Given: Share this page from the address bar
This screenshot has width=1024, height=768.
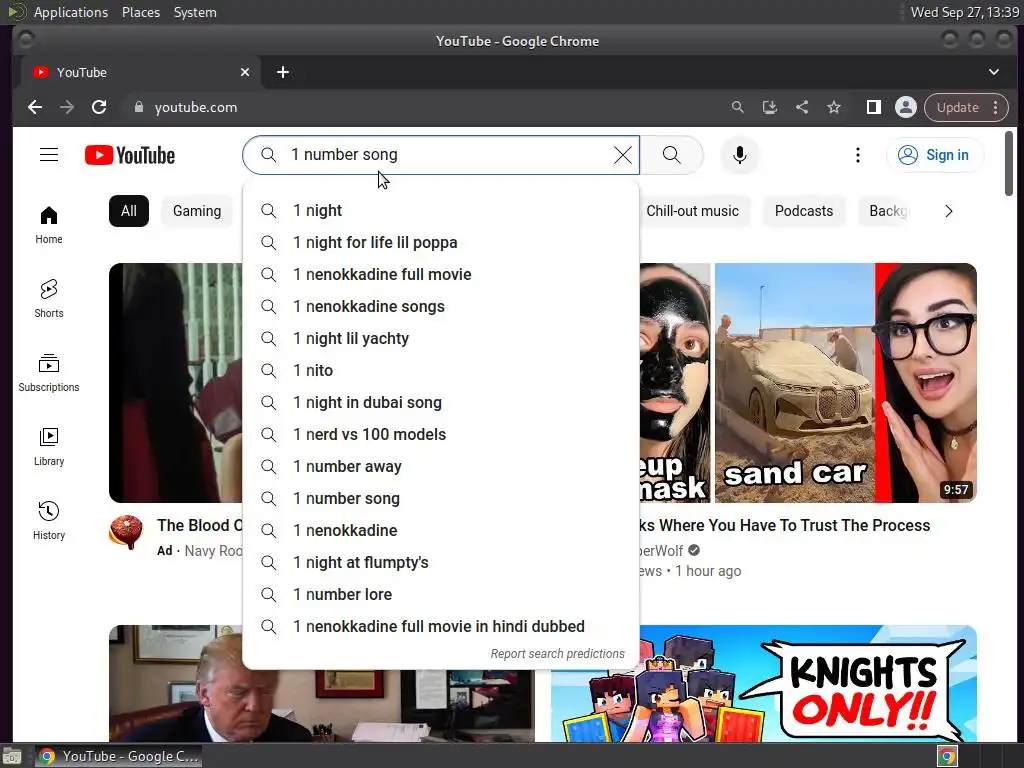Looking at the screenshot, I should pyautogui.click(x=801, y=107).
